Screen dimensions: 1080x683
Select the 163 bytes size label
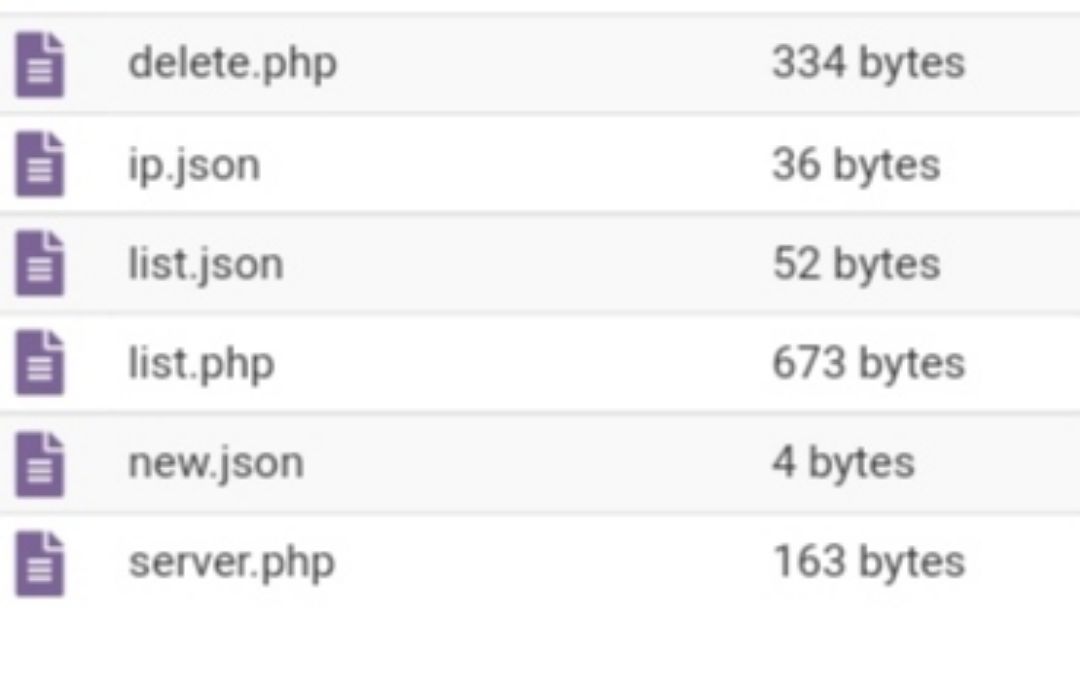868,563
